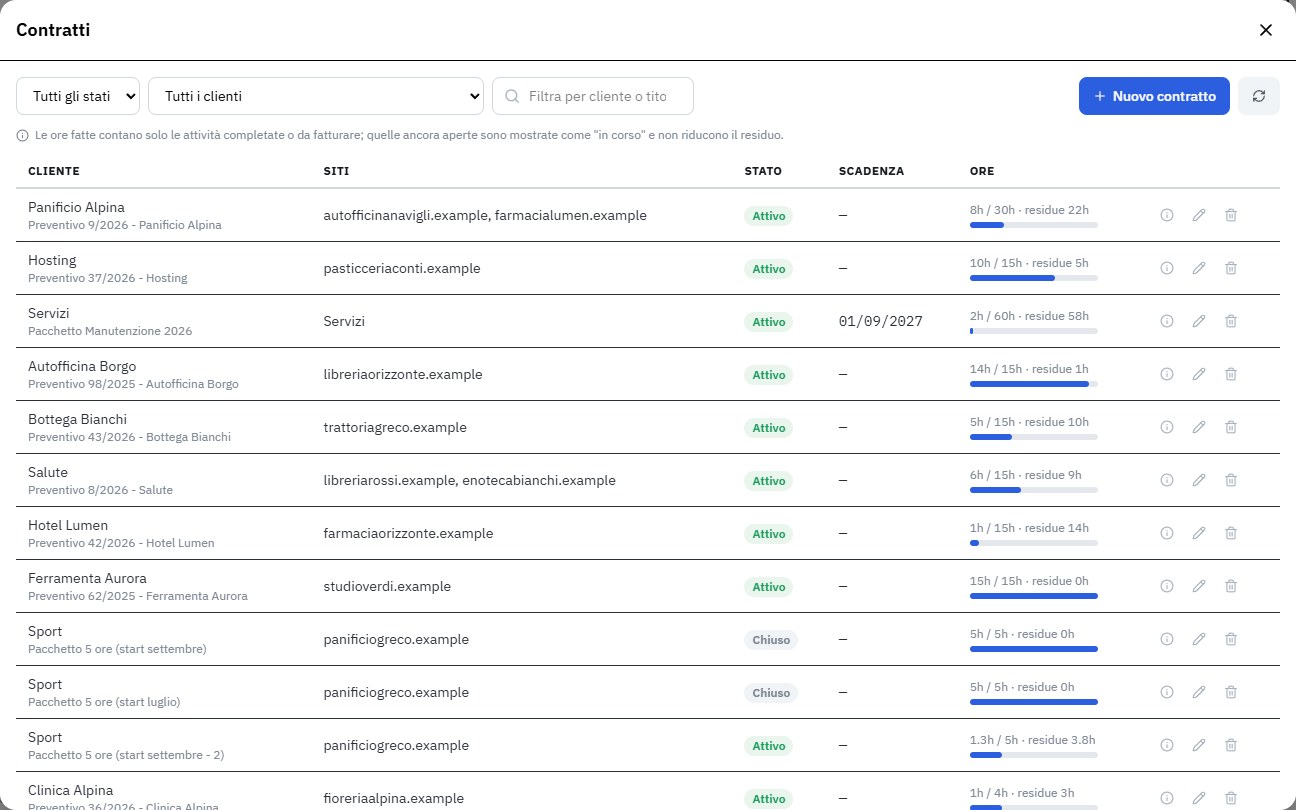Click the CLIENTE column header

(54, 171)
